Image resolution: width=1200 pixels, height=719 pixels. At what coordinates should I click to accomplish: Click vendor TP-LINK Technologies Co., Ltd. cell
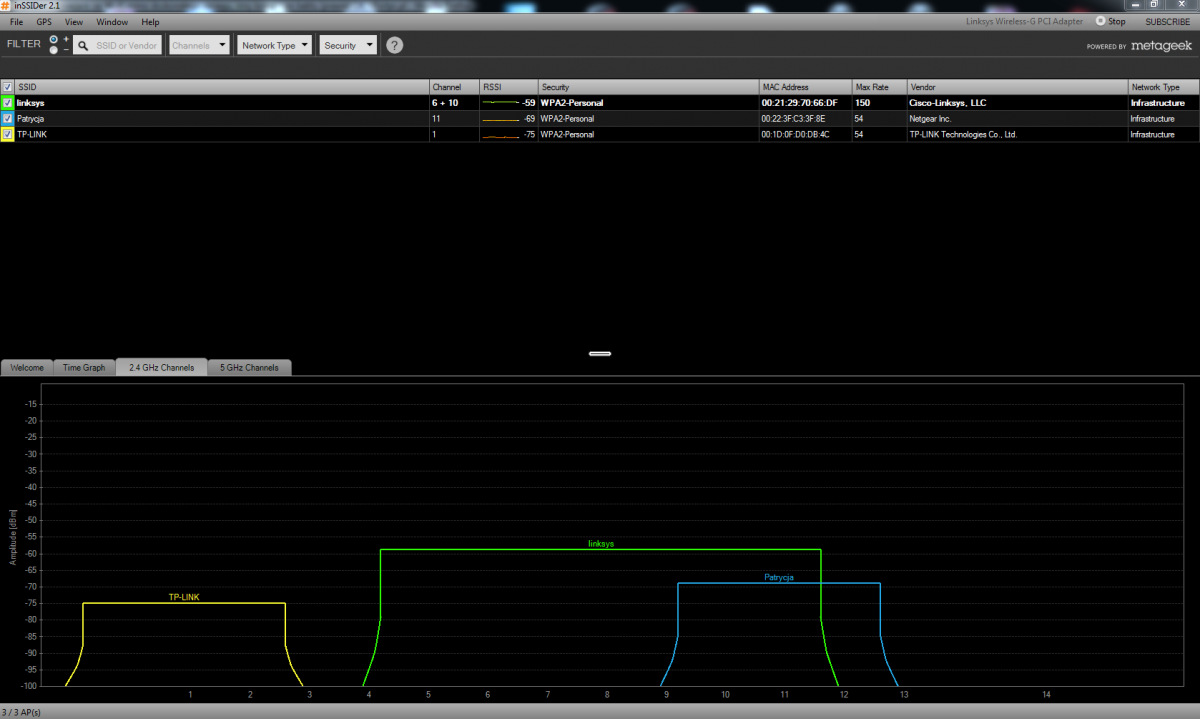tap(1017, 134)
